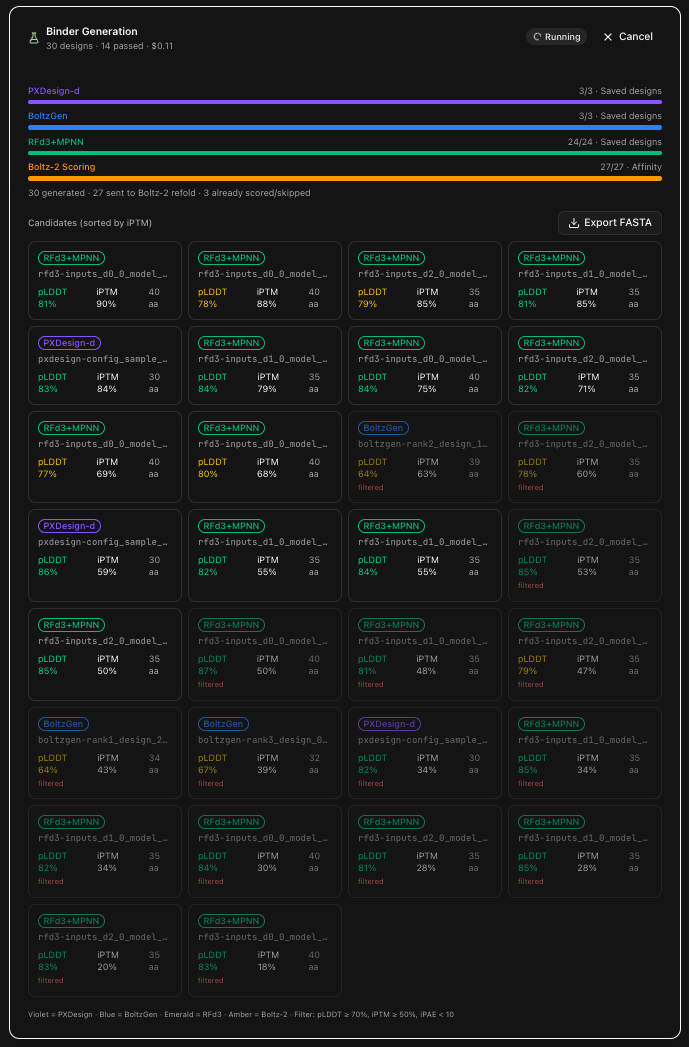The width and height of the screenshot is (689, 1047).
Task: Click the Export FASTA button
Action: (x=610, y=223)
